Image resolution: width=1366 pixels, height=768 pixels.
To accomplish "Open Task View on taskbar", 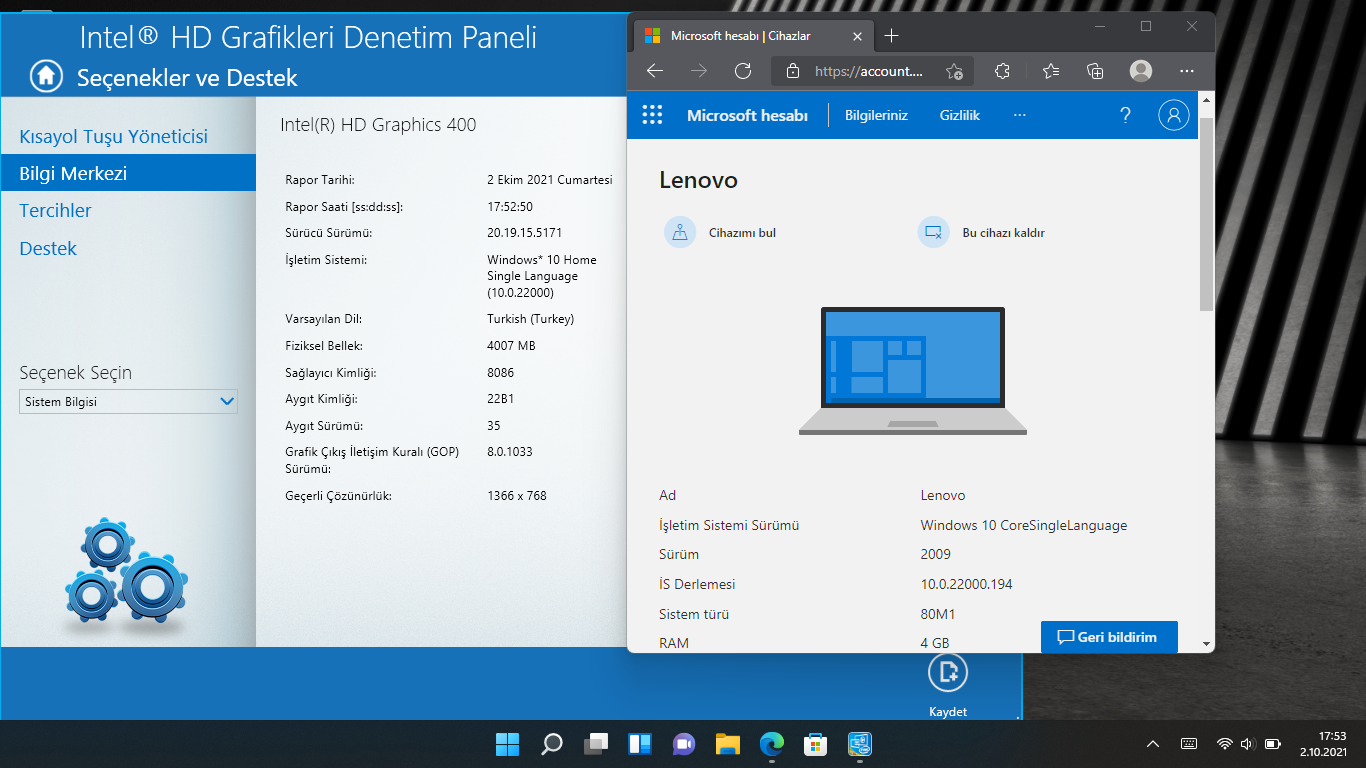I will tap(596, 744).
